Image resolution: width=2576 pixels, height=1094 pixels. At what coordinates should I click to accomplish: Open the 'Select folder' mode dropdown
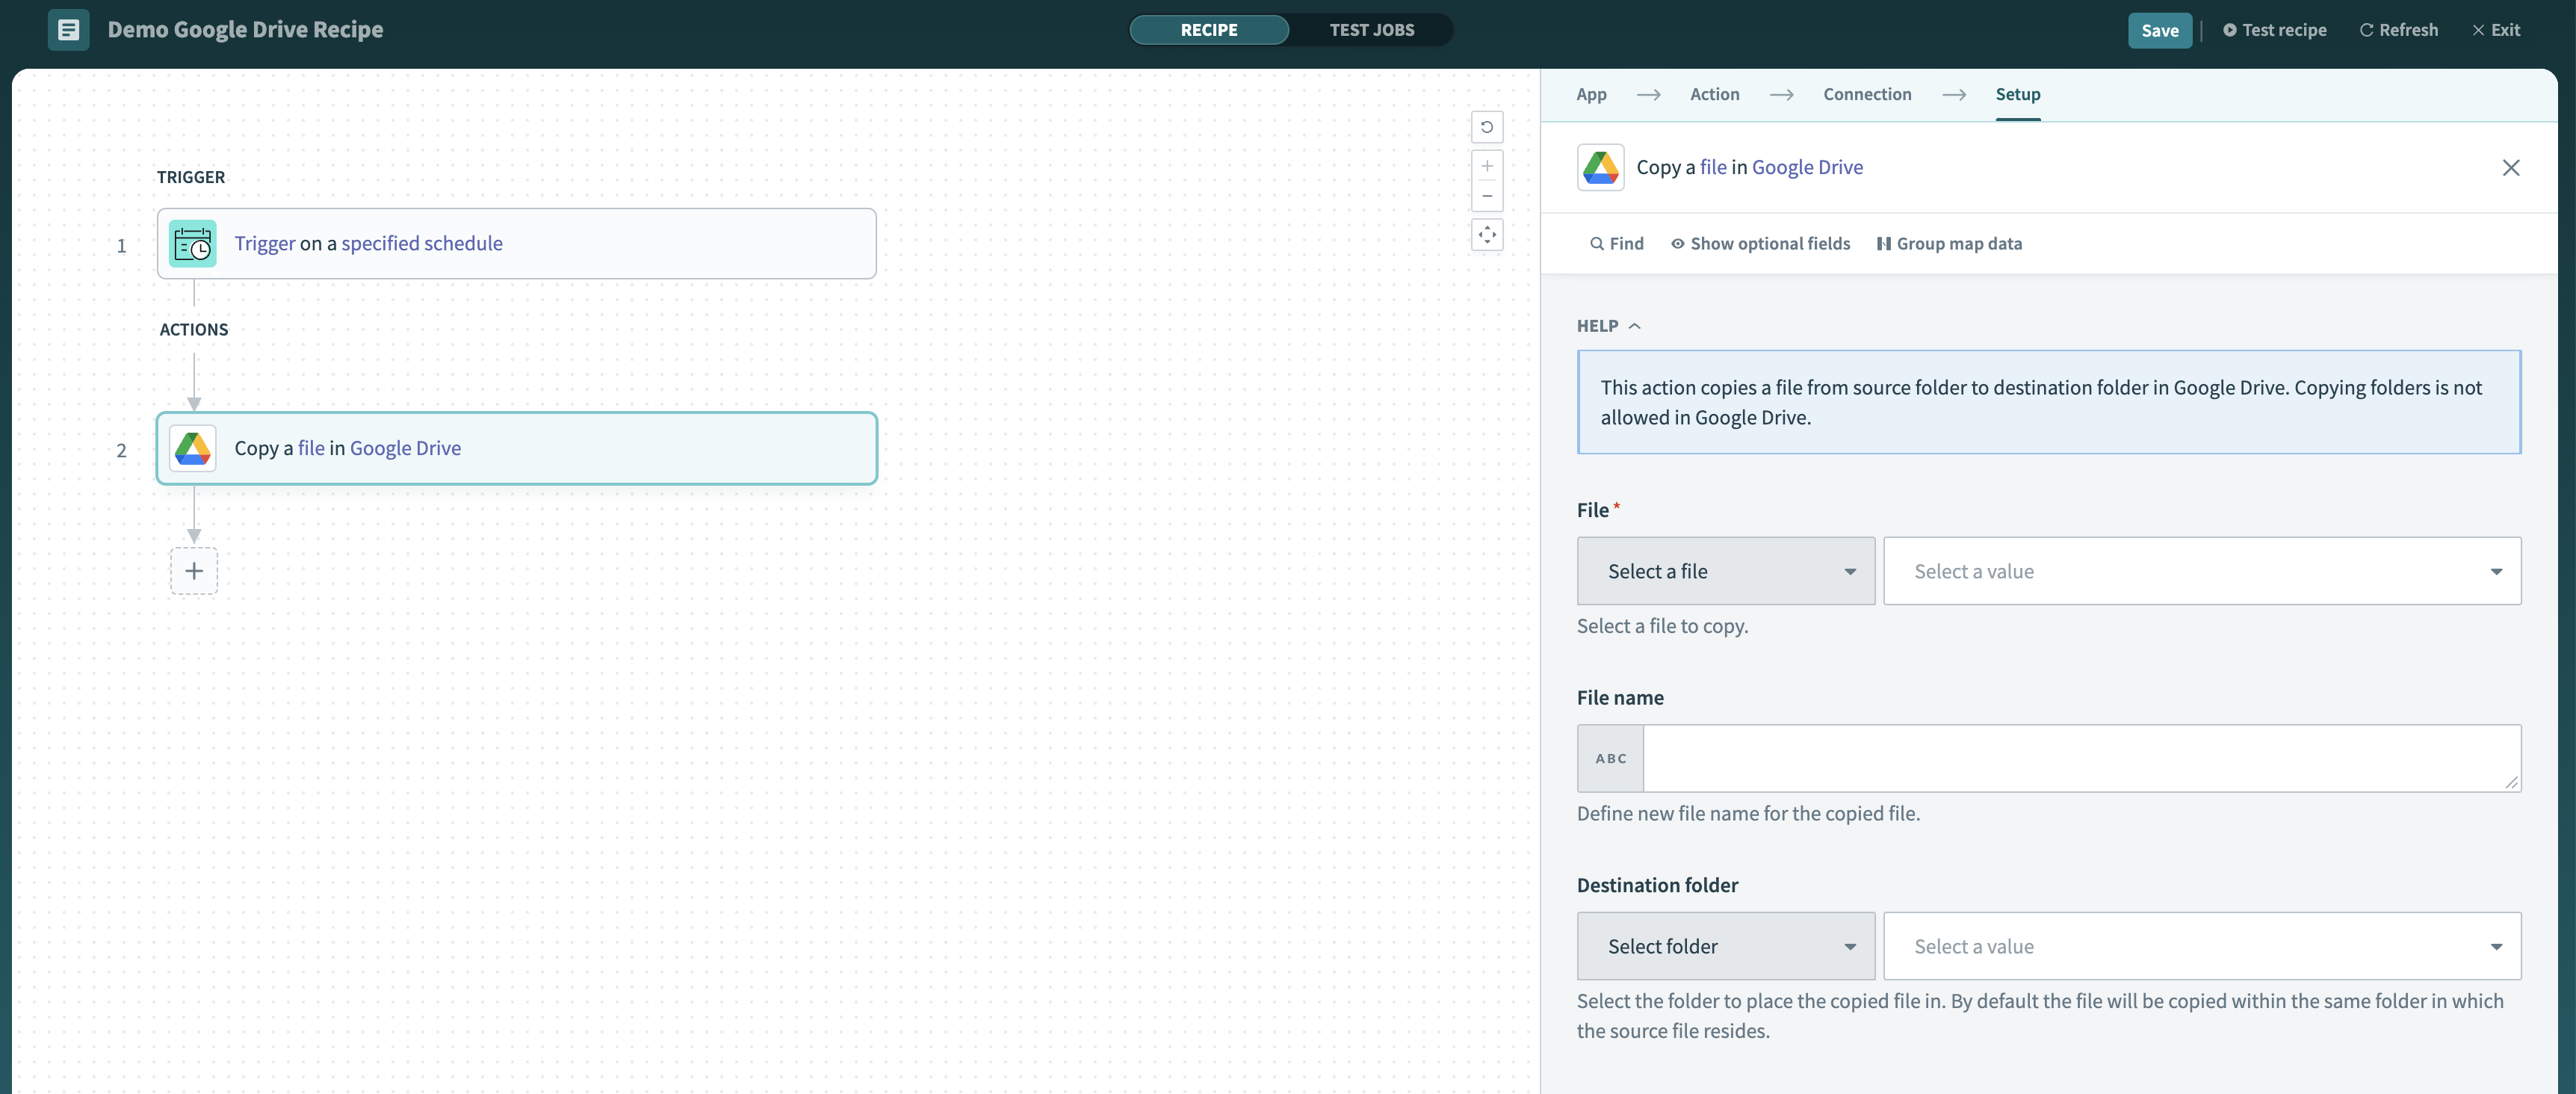[1726, 946]
